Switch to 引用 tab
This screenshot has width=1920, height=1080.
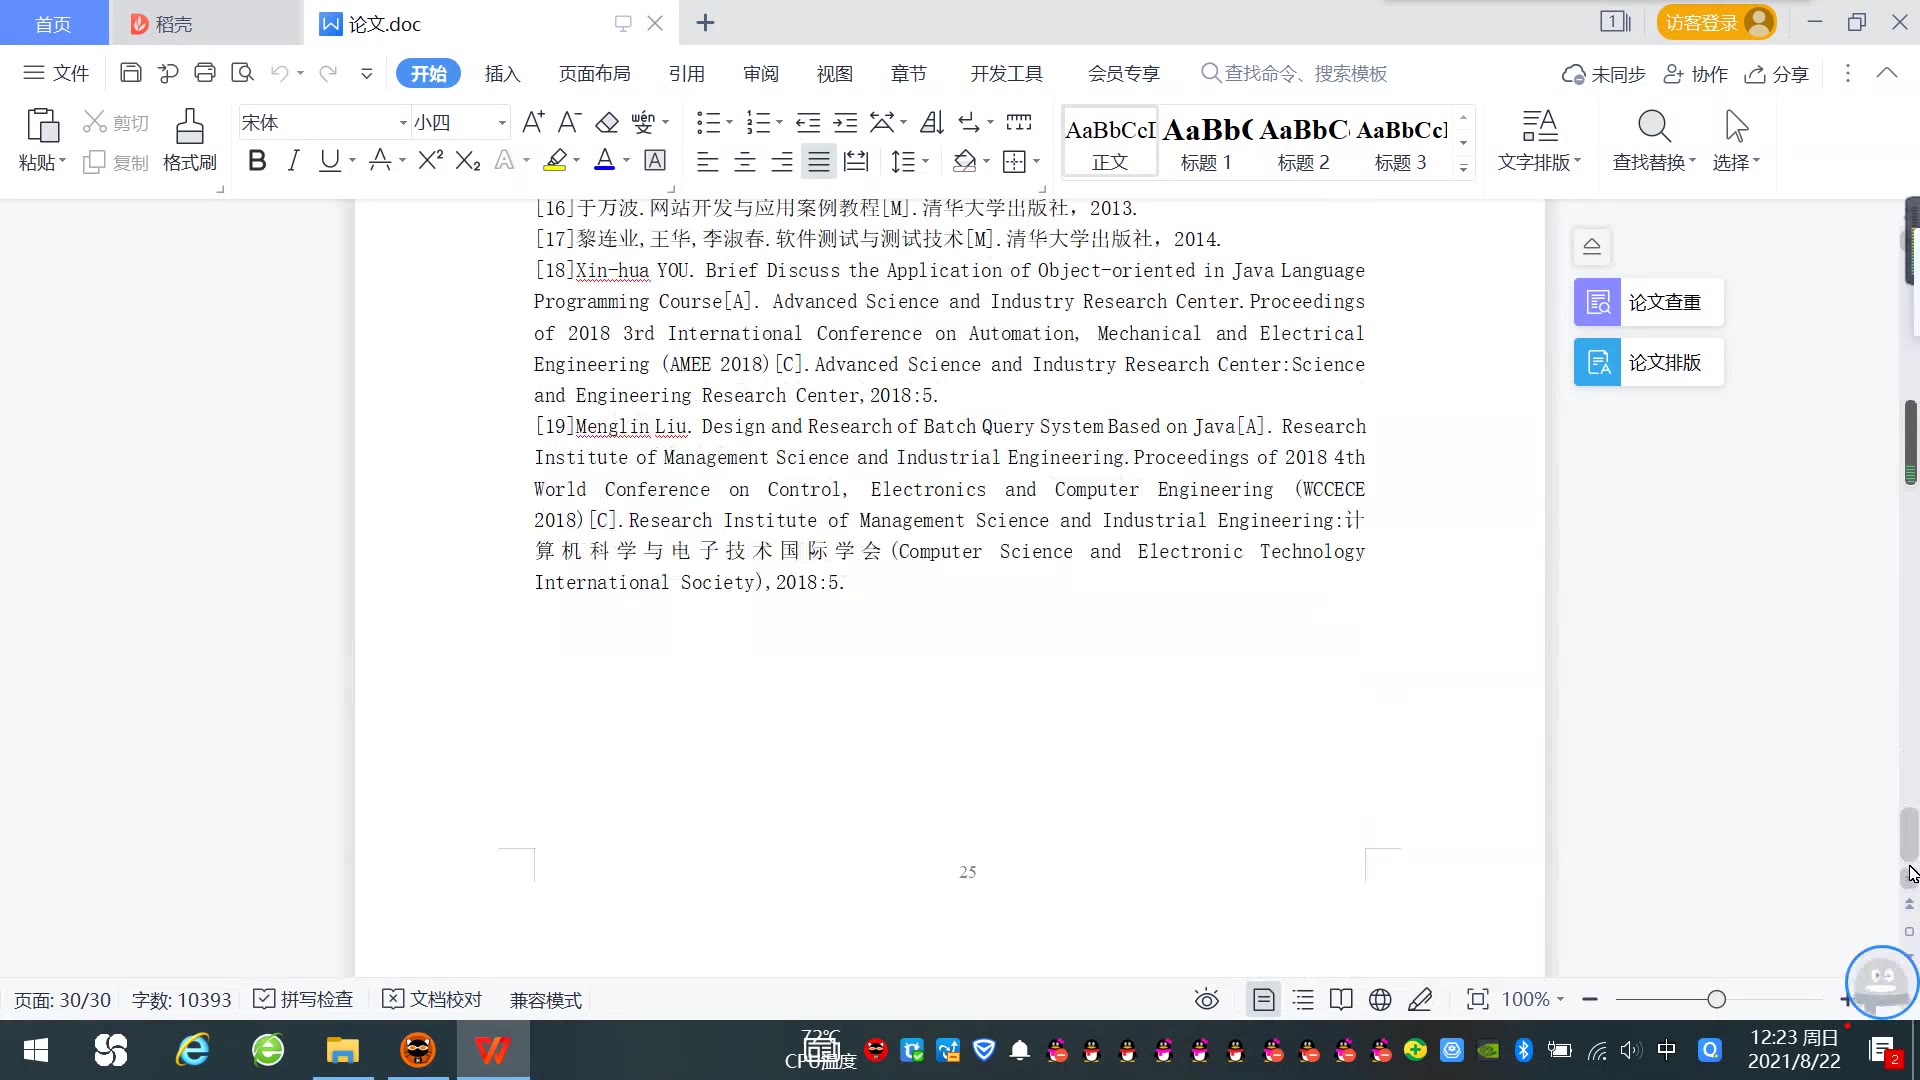pos(686,74)
